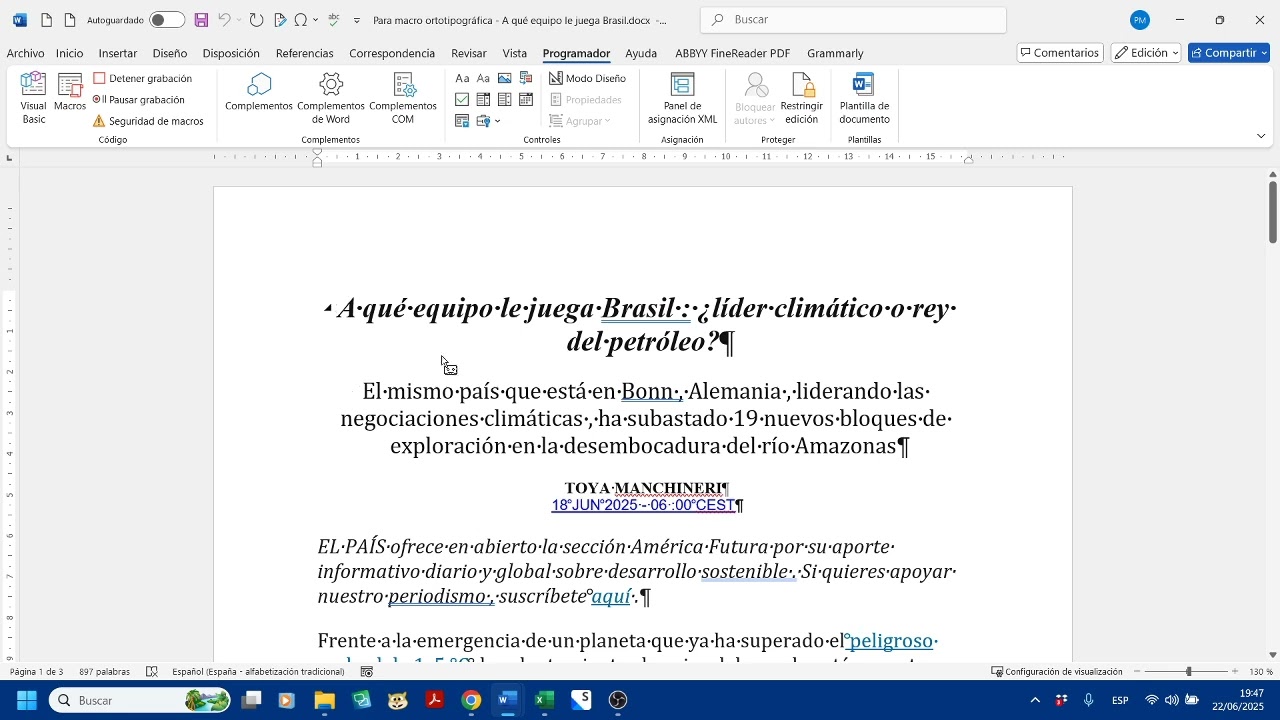Click the macro recording status bar icon

[x=367, y=672]
